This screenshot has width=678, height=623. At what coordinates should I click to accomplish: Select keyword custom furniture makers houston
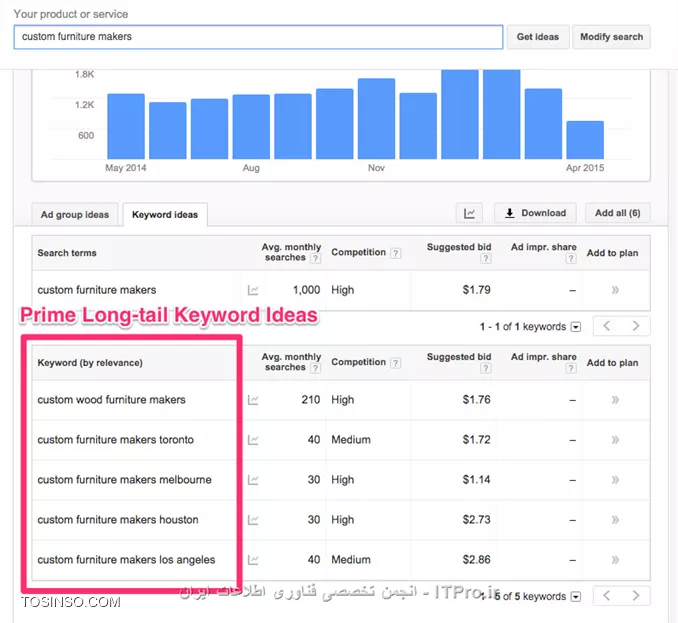[x=118, y=520]
